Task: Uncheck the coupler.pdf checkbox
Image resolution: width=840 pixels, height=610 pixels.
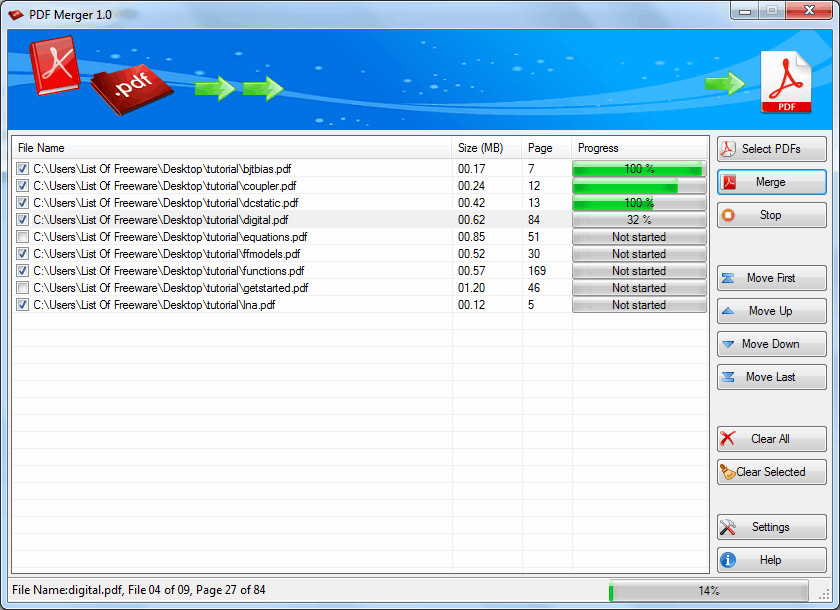Action: point(22,186)
